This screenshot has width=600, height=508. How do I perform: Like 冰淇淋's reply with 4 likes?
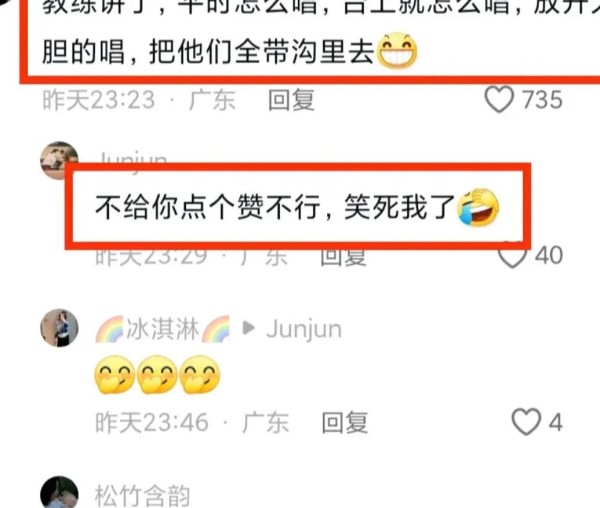(526, 422)
